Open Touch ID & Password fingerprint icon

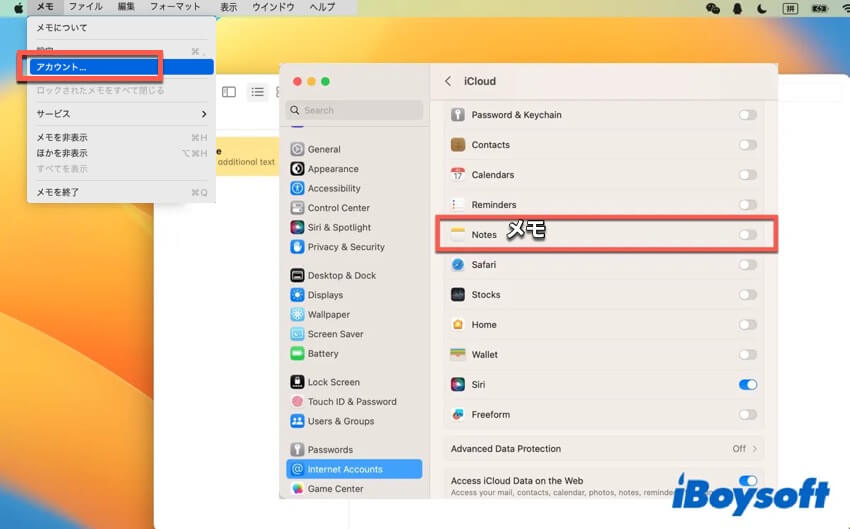point(297,402)
